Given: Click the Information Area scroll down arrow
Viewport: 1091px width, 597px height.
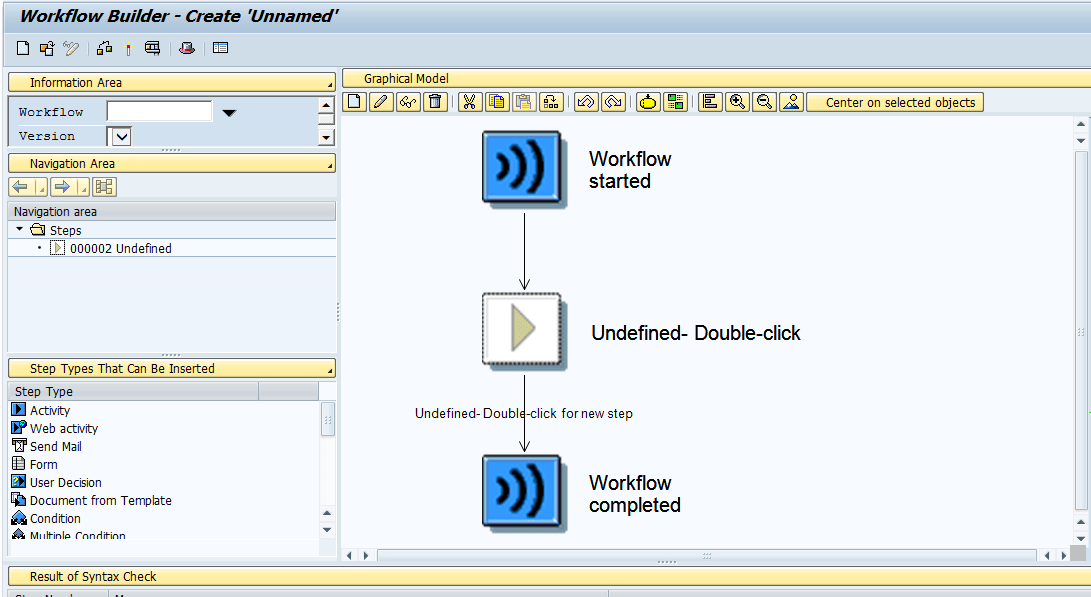Looking at the screenshot, I should coord(326,137).
